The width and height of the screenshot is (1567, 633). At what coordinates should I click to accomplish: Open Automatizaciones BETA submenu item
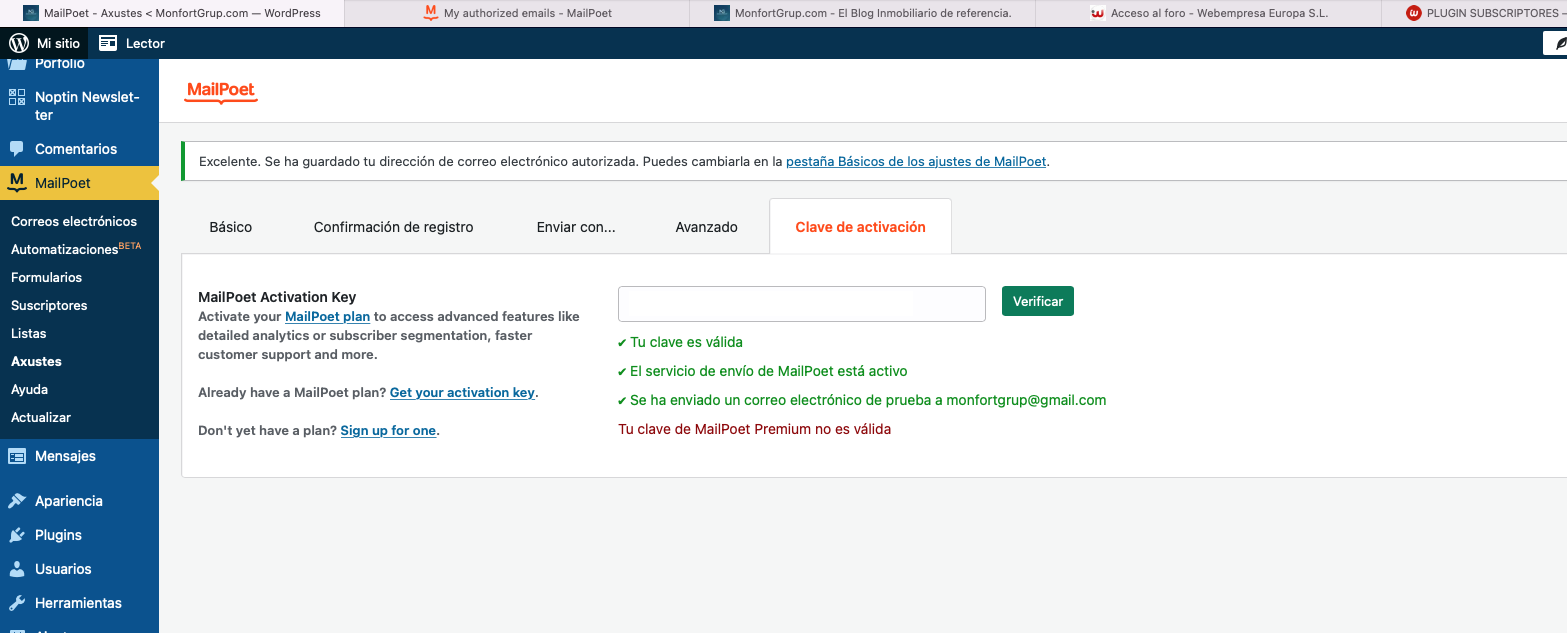[x=76, y=248]
